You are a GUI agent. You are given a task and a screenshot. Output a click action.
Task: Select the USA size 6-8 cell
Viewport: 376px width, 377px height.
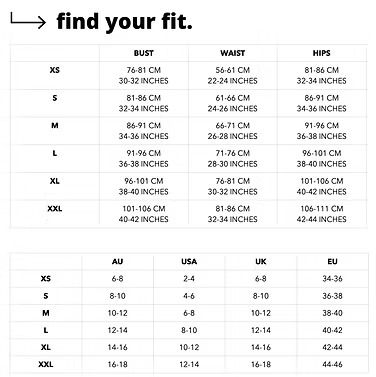click(x=189, y=313)
